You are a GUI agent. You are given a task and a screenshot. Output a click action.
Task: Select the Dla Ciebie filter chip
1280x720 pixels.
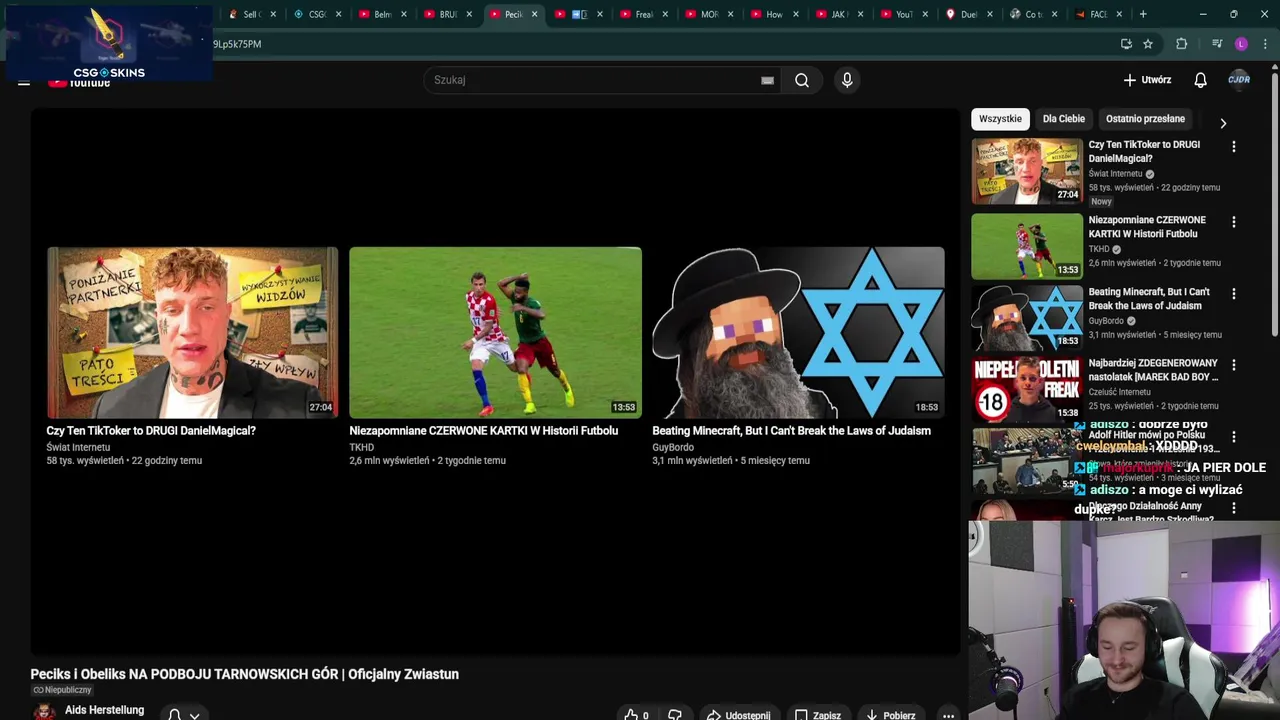pos(1063,119)
